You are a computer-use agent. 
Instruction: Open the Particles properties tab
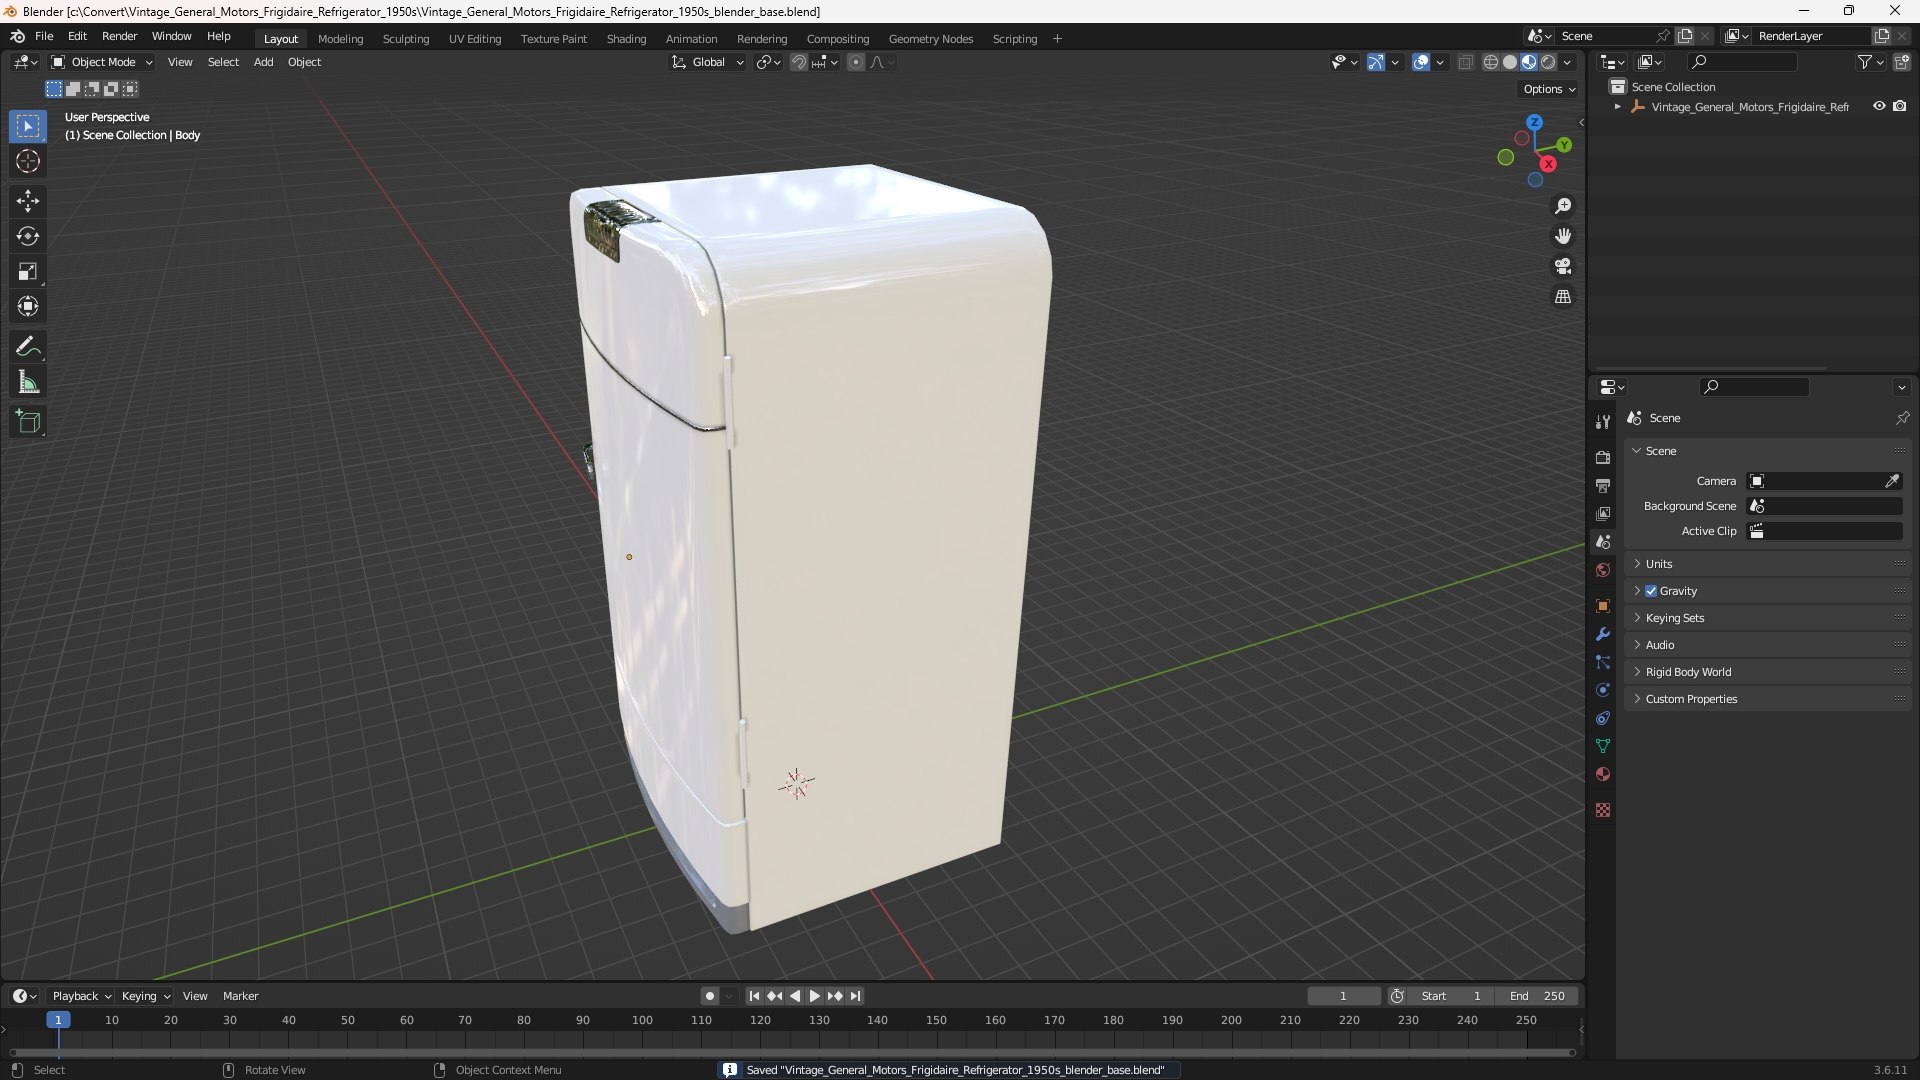(1603, 662)
